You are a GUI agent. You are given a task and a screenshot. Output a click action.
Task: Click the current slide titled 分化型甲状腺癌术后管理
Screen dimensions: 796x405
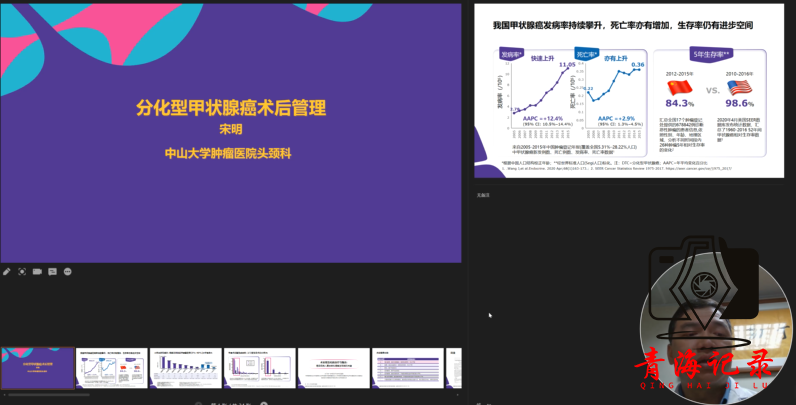[231, 132]
